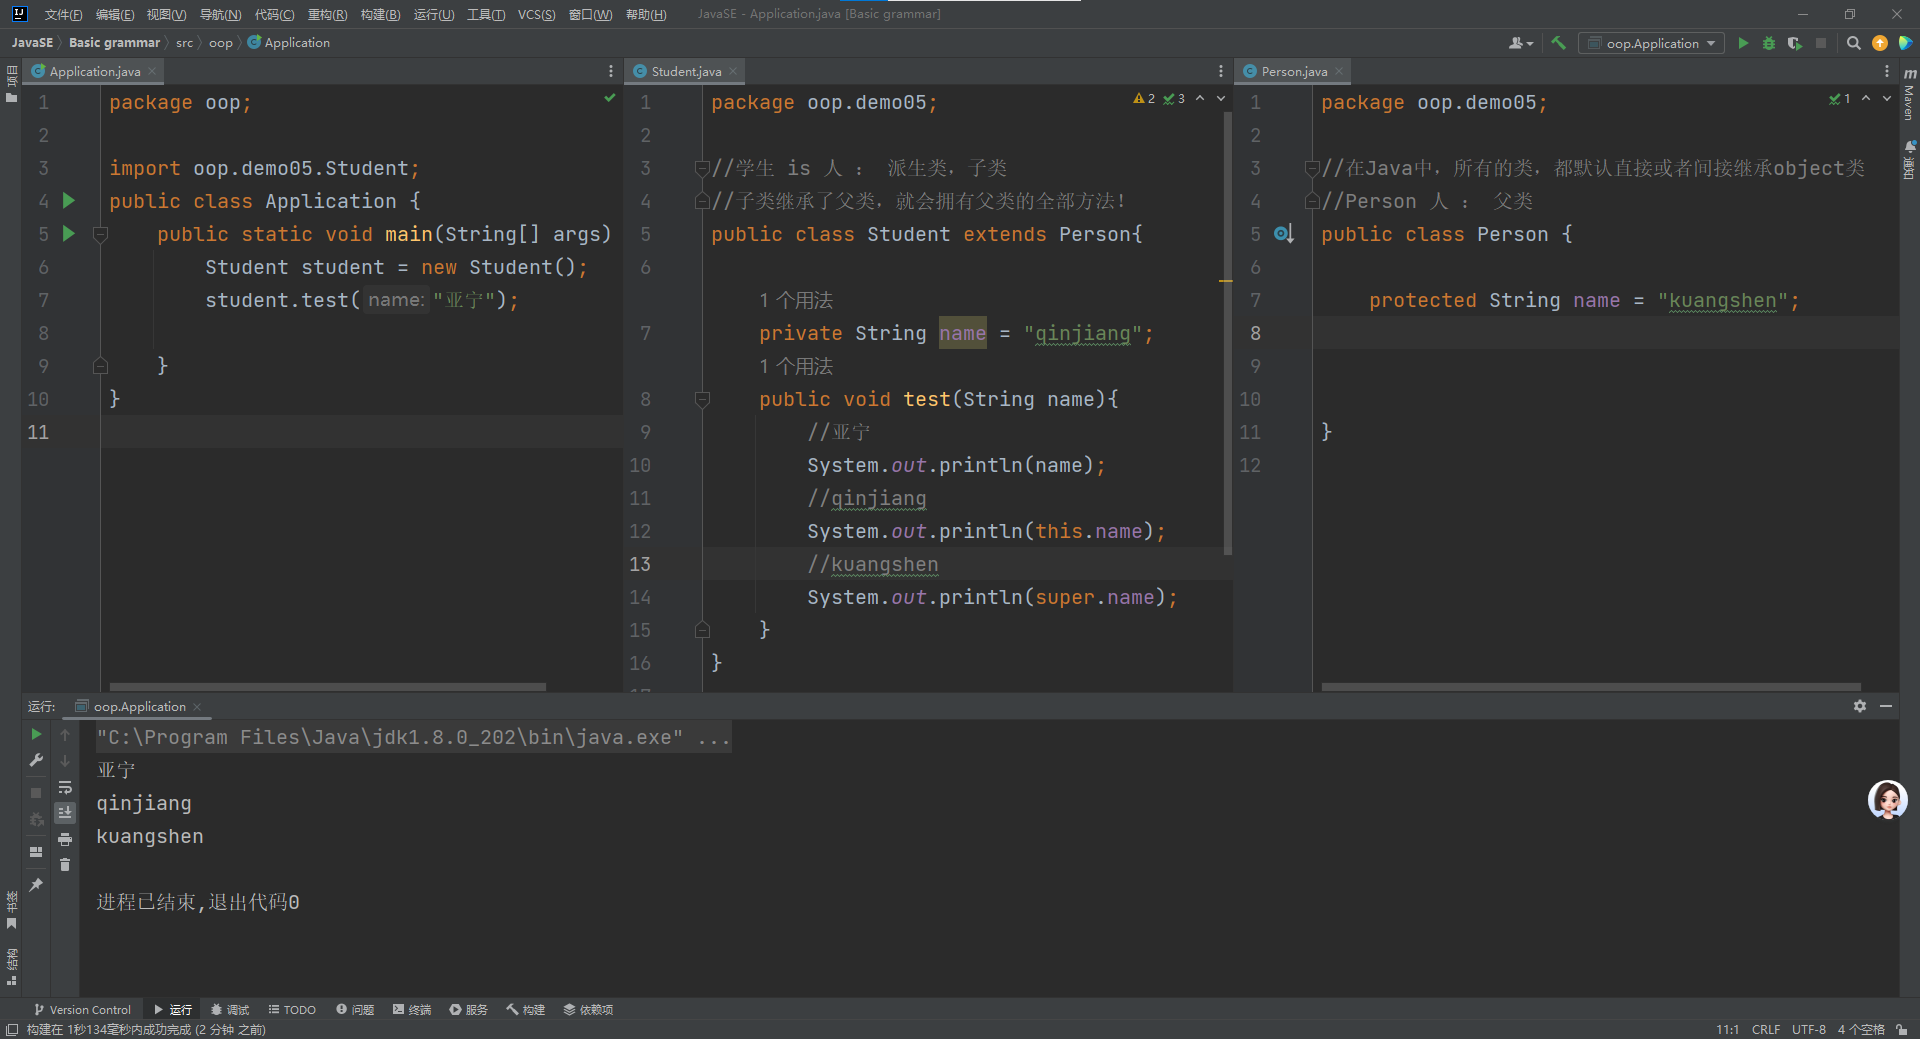
Task: Print the console output
Action: tap(65, 839)
